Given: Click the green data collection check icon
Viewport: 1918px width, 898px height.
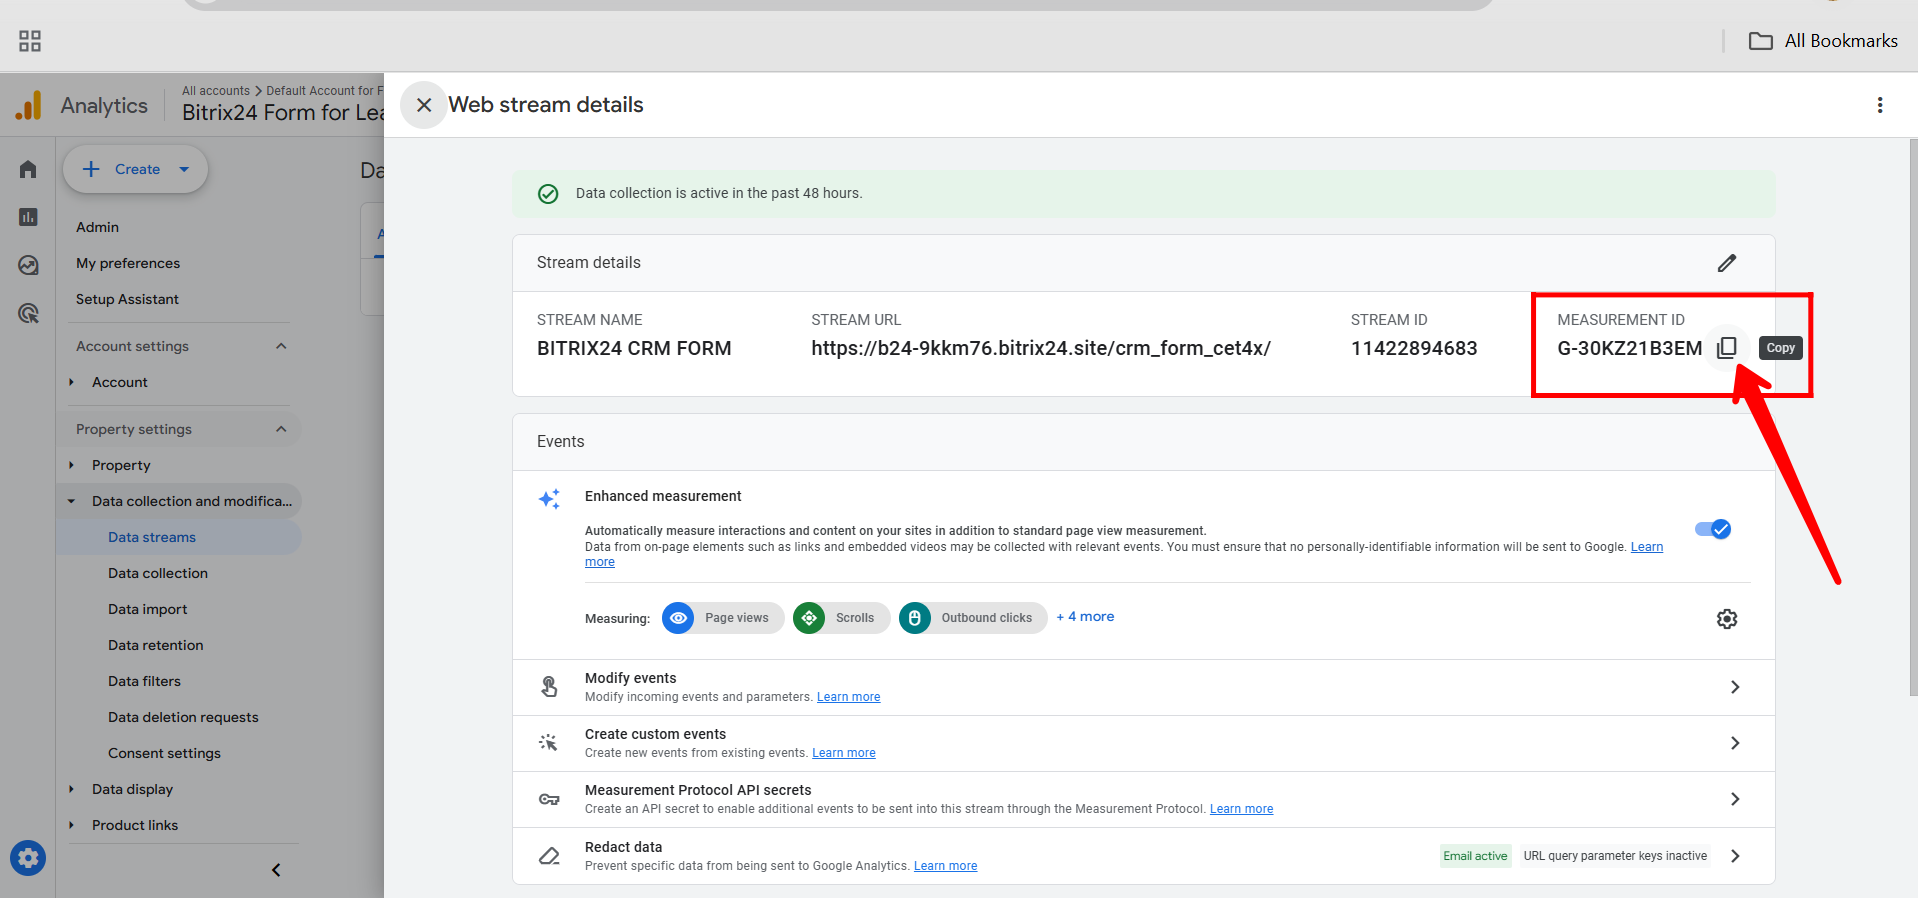Looking at the screenshot, I should (x=548, y=194).
